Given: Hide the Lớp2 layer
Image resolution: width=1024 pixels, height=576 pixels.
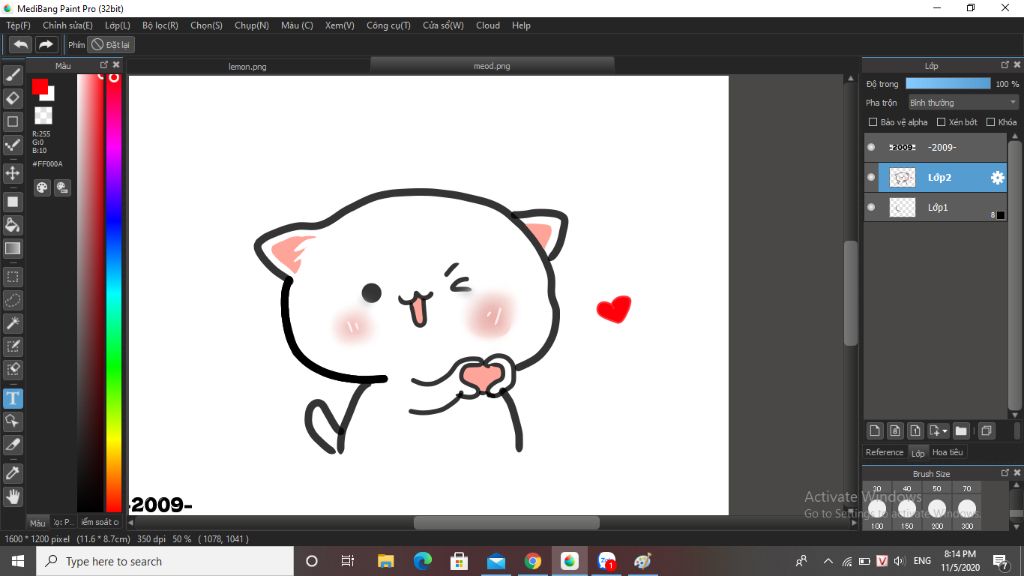Looking at the screenshot, I should click(x=871, y=178).
